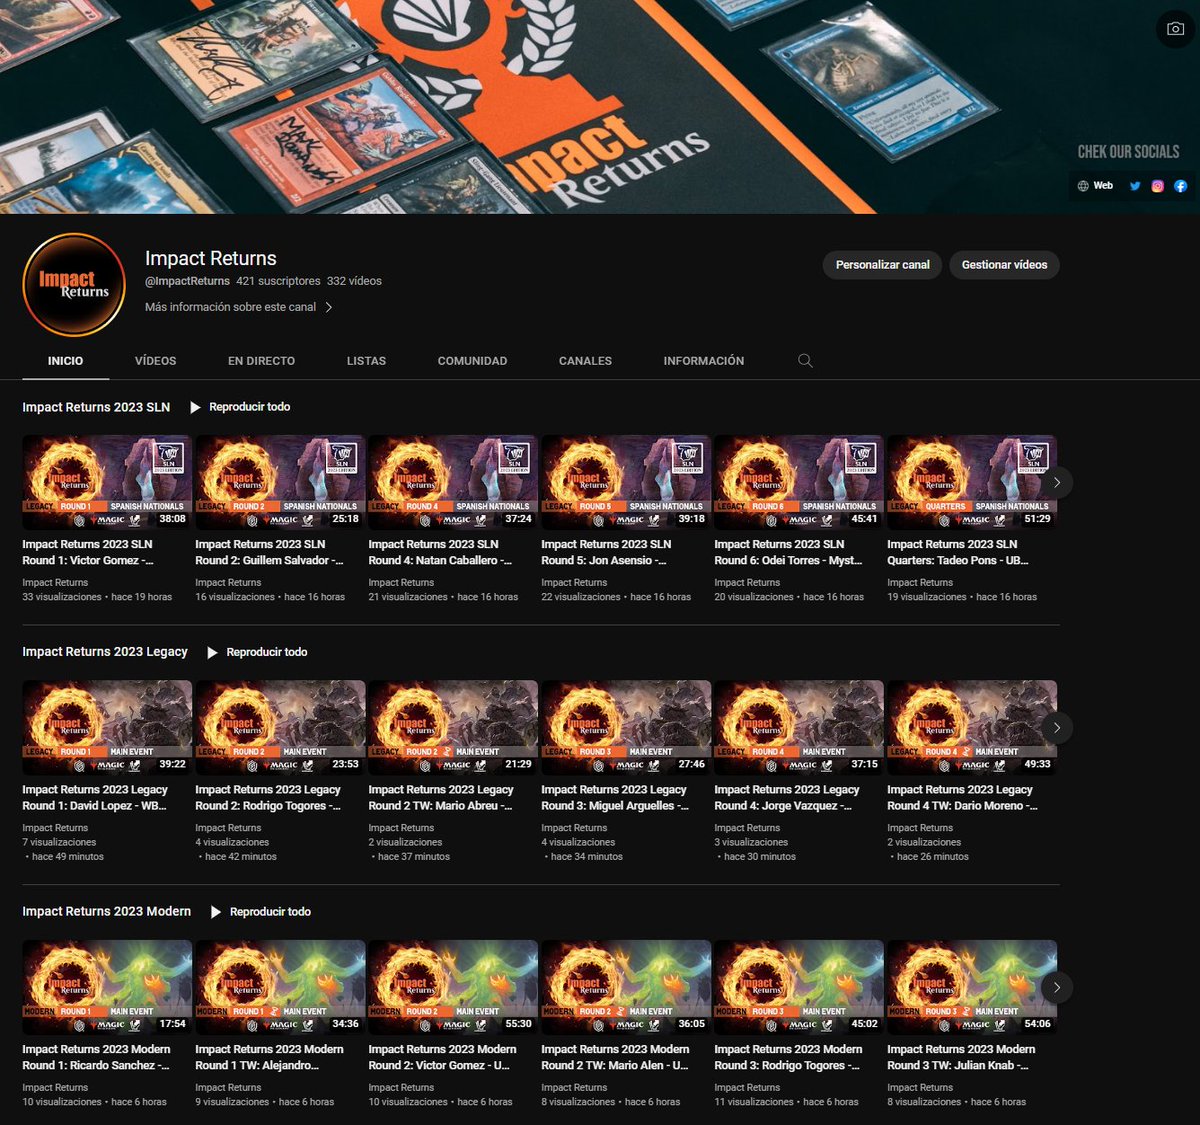The image size is (1200, 1125).
Task: Open the Impact Returns 2023 SLN section title
Action: (96, 407)
